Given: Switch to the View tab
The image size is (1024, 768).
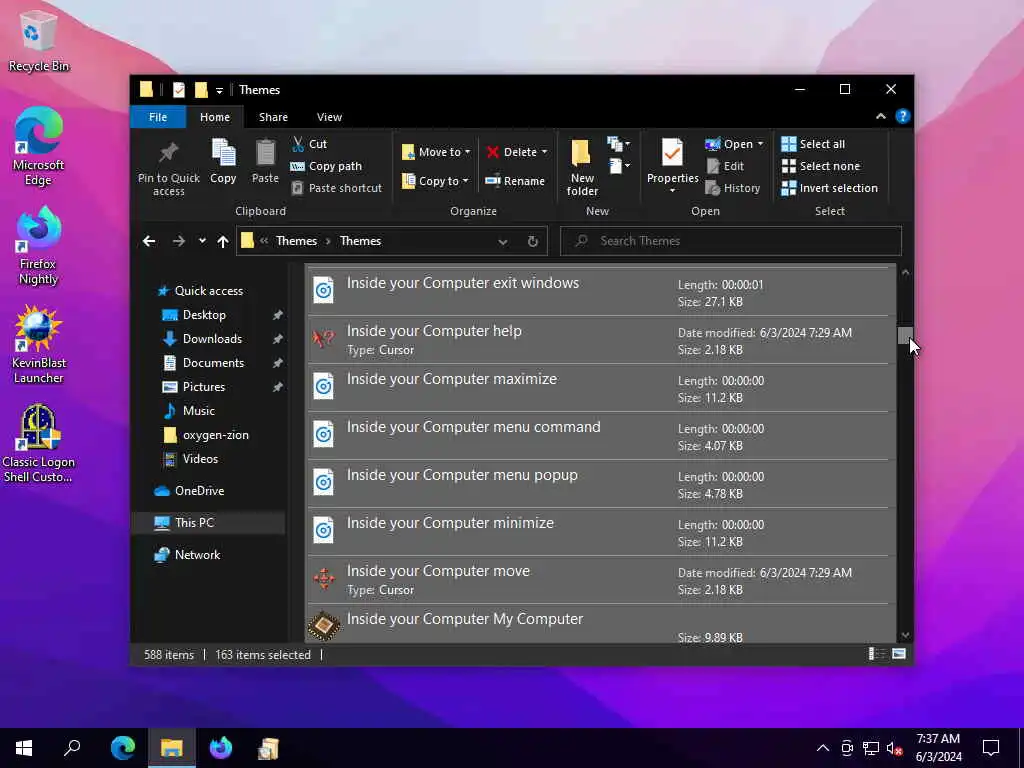Looking at the screenshot, I should [x=329, y=117].
